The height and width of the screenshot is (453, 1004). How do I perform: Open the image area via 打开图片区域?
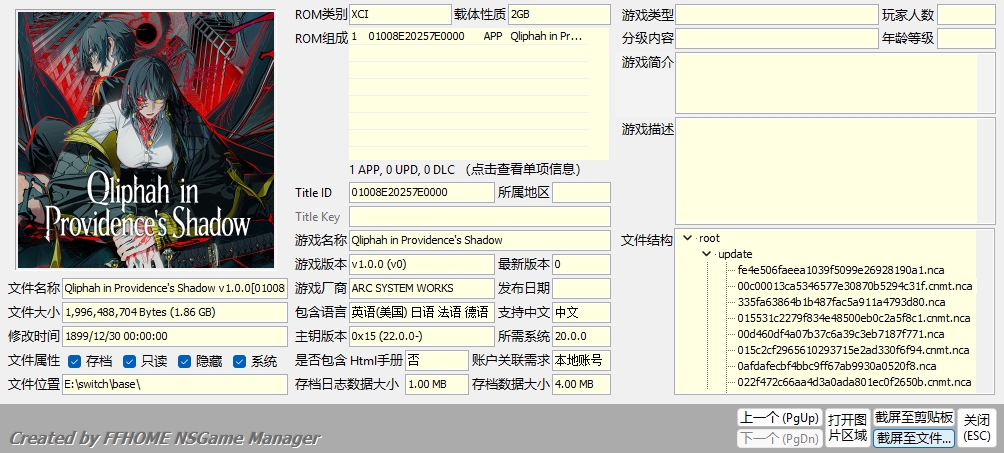coord(848,427)
